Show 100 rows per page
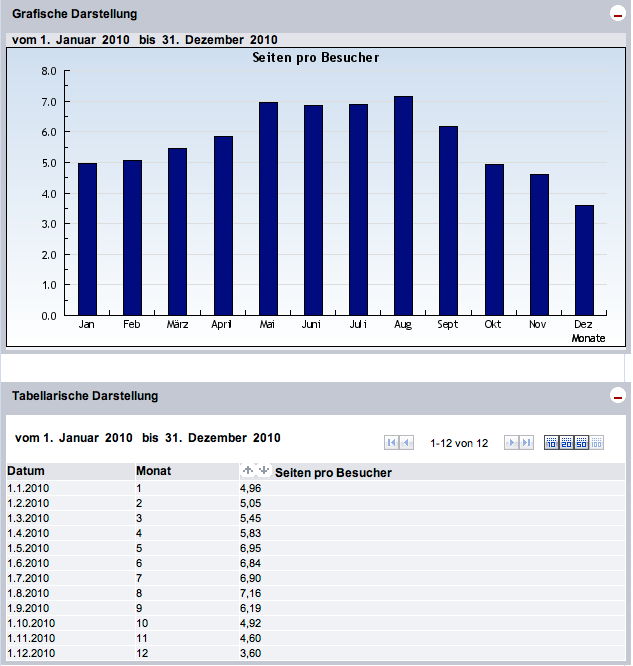Screen dimensions: 633x666 tap(597, 443)
